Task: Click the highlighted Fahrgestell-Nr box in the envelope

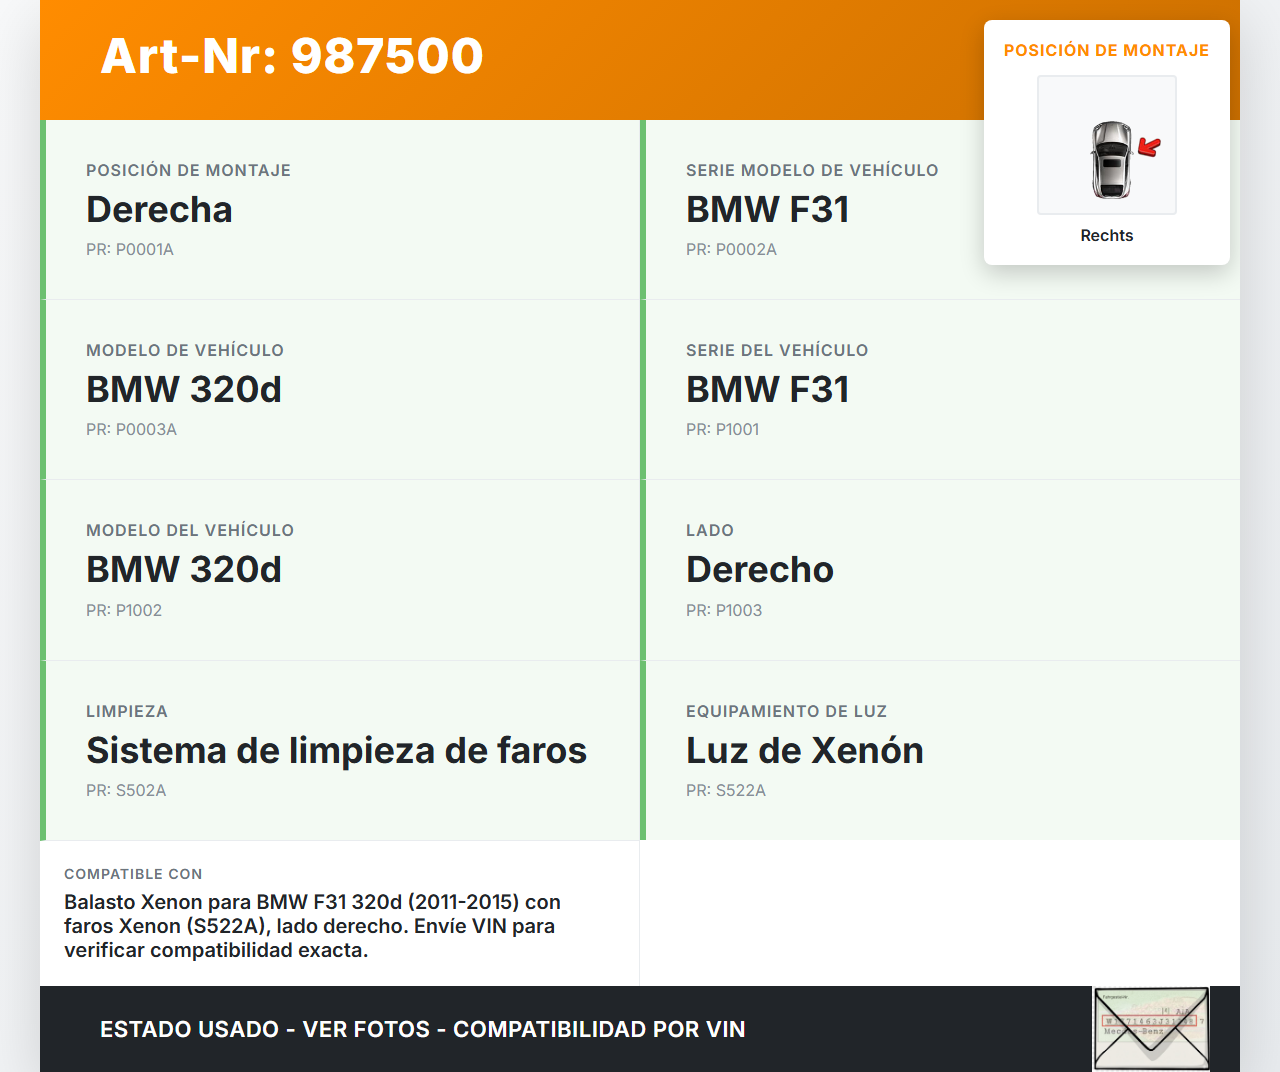Action: (1150, 1019)
